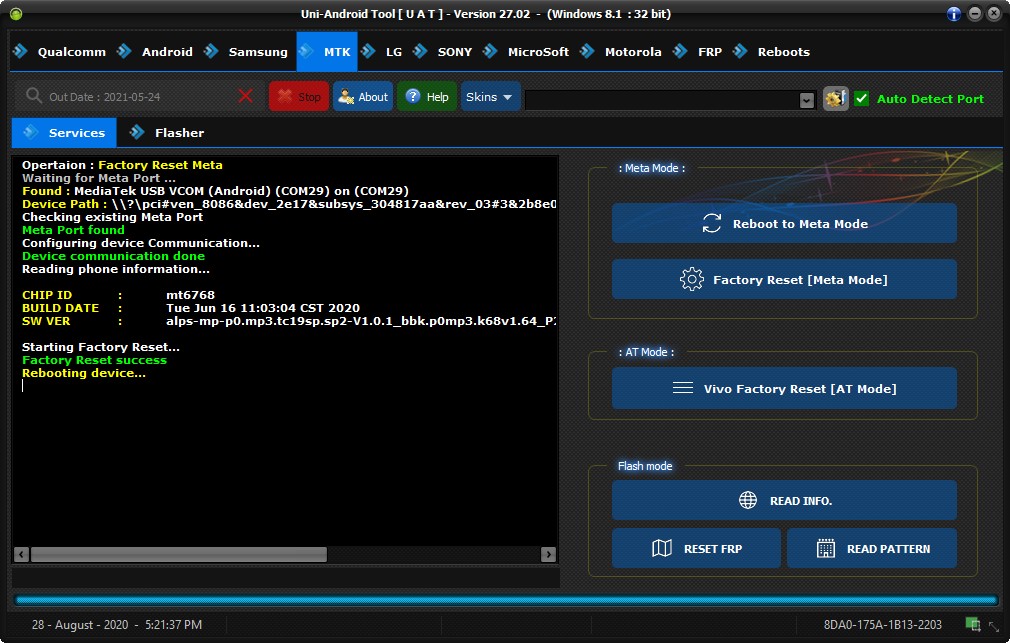1010x643 pixels.
Task: Click the RESET FRP button
Action: coord(696,548)
